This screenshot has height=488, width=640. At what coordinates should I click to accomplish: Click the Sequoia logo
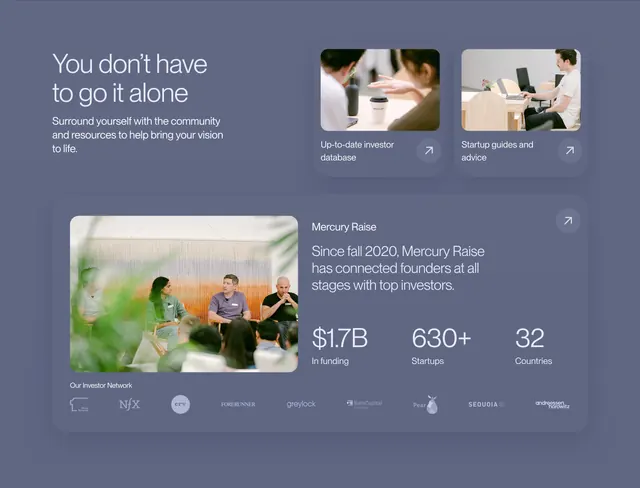(x=486, y=404)
